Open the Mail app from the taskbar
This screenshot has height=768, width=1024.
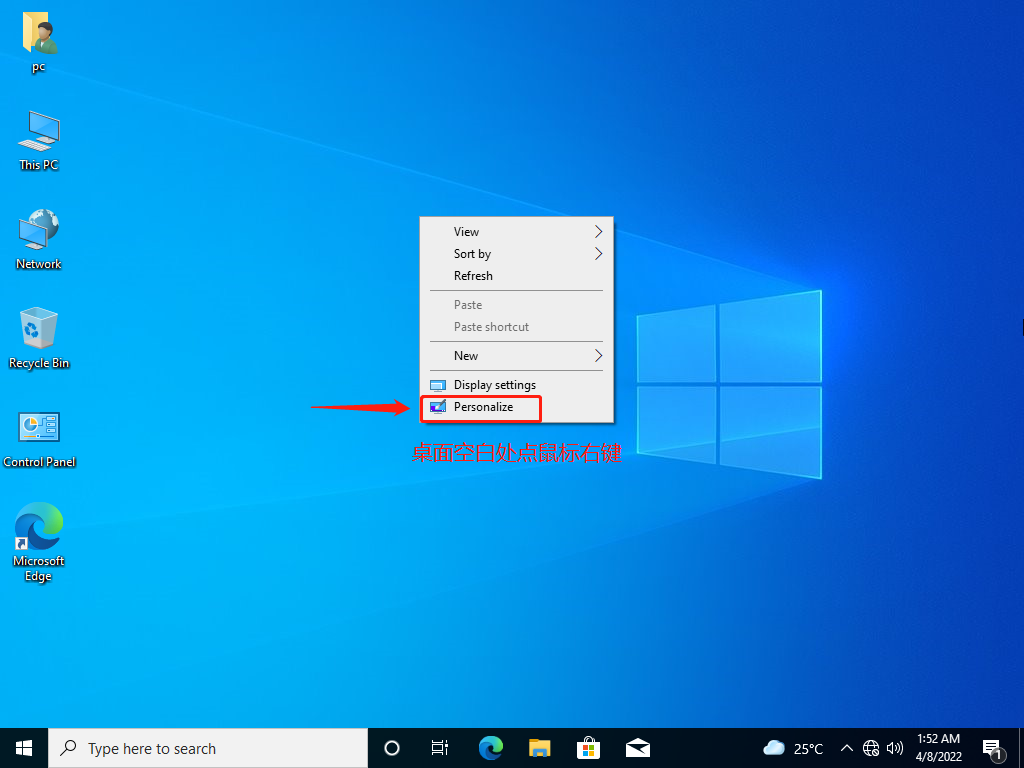click(x=637, y=747)
